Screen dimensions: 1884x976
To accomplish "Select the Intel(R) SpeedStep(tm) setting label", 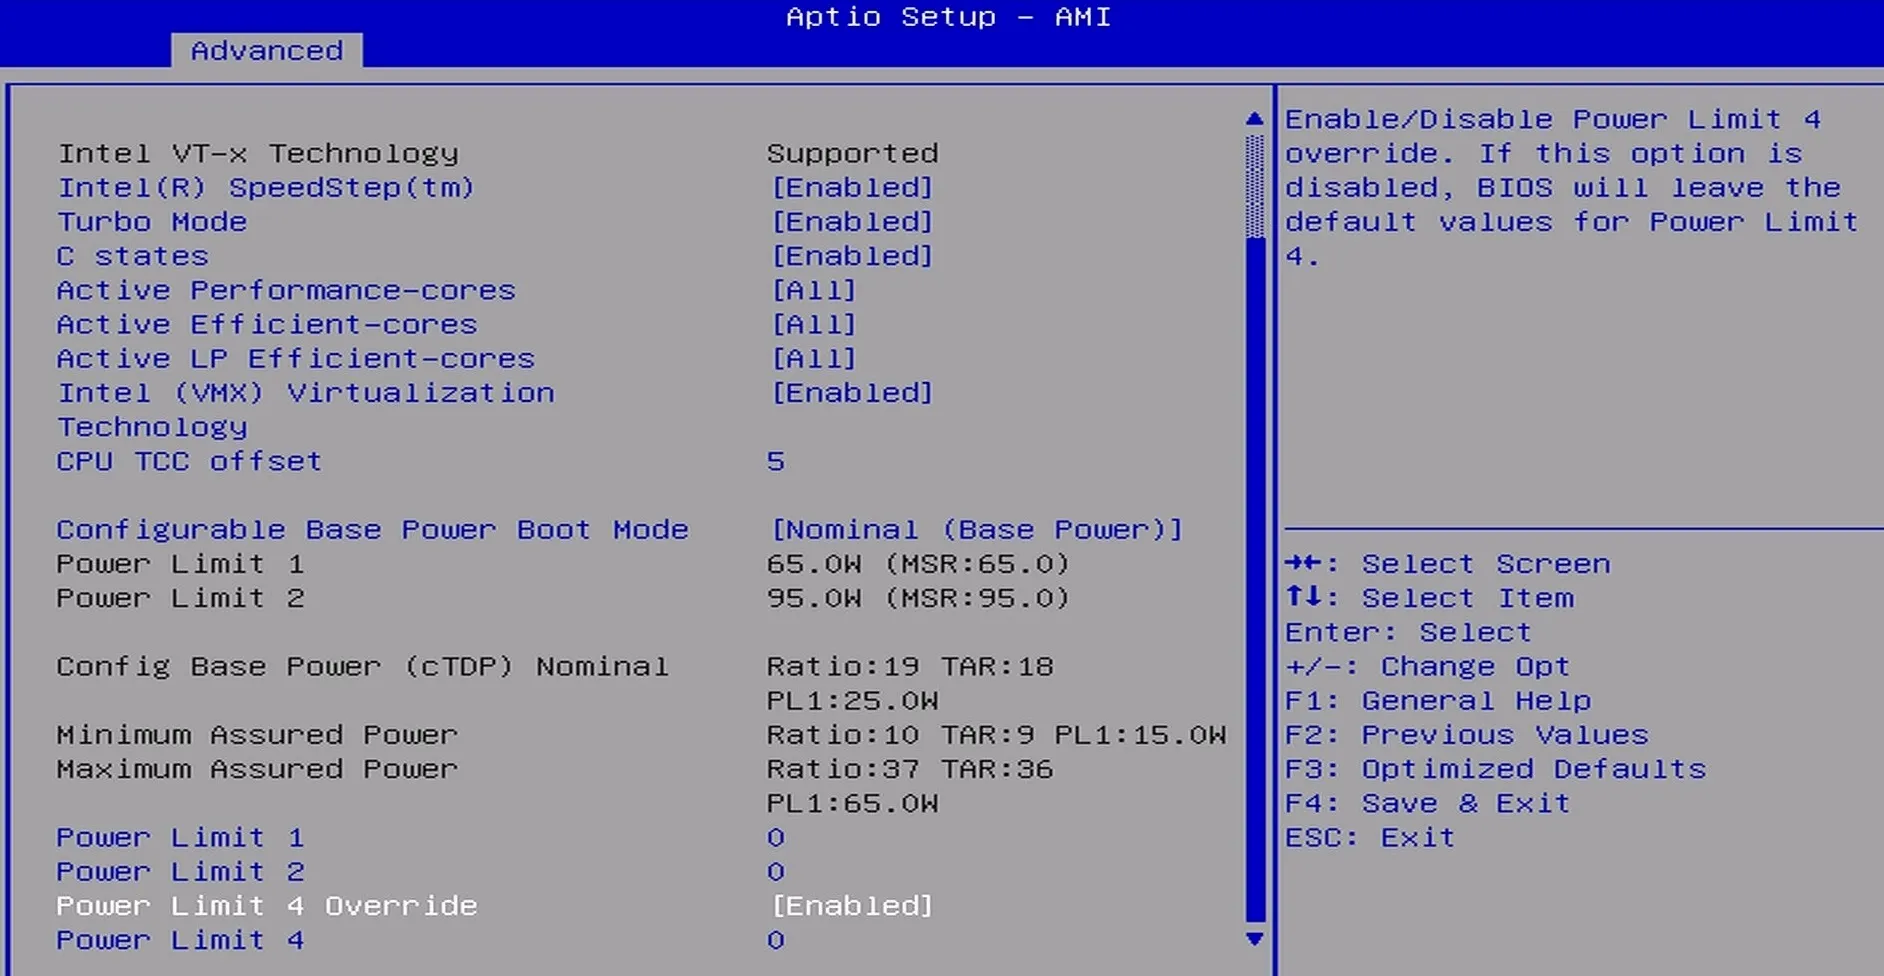I will click(x=266, y=188).
